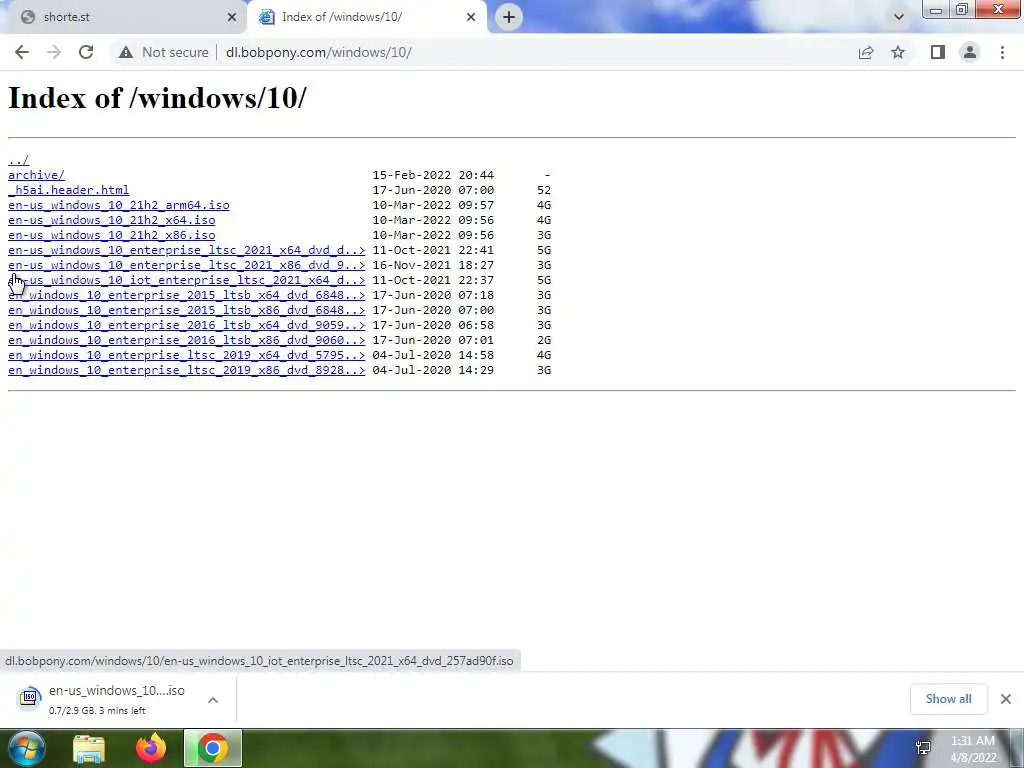Click the network tray icon
Viewport: 1024px width, 768px height.
click(923, 748)
